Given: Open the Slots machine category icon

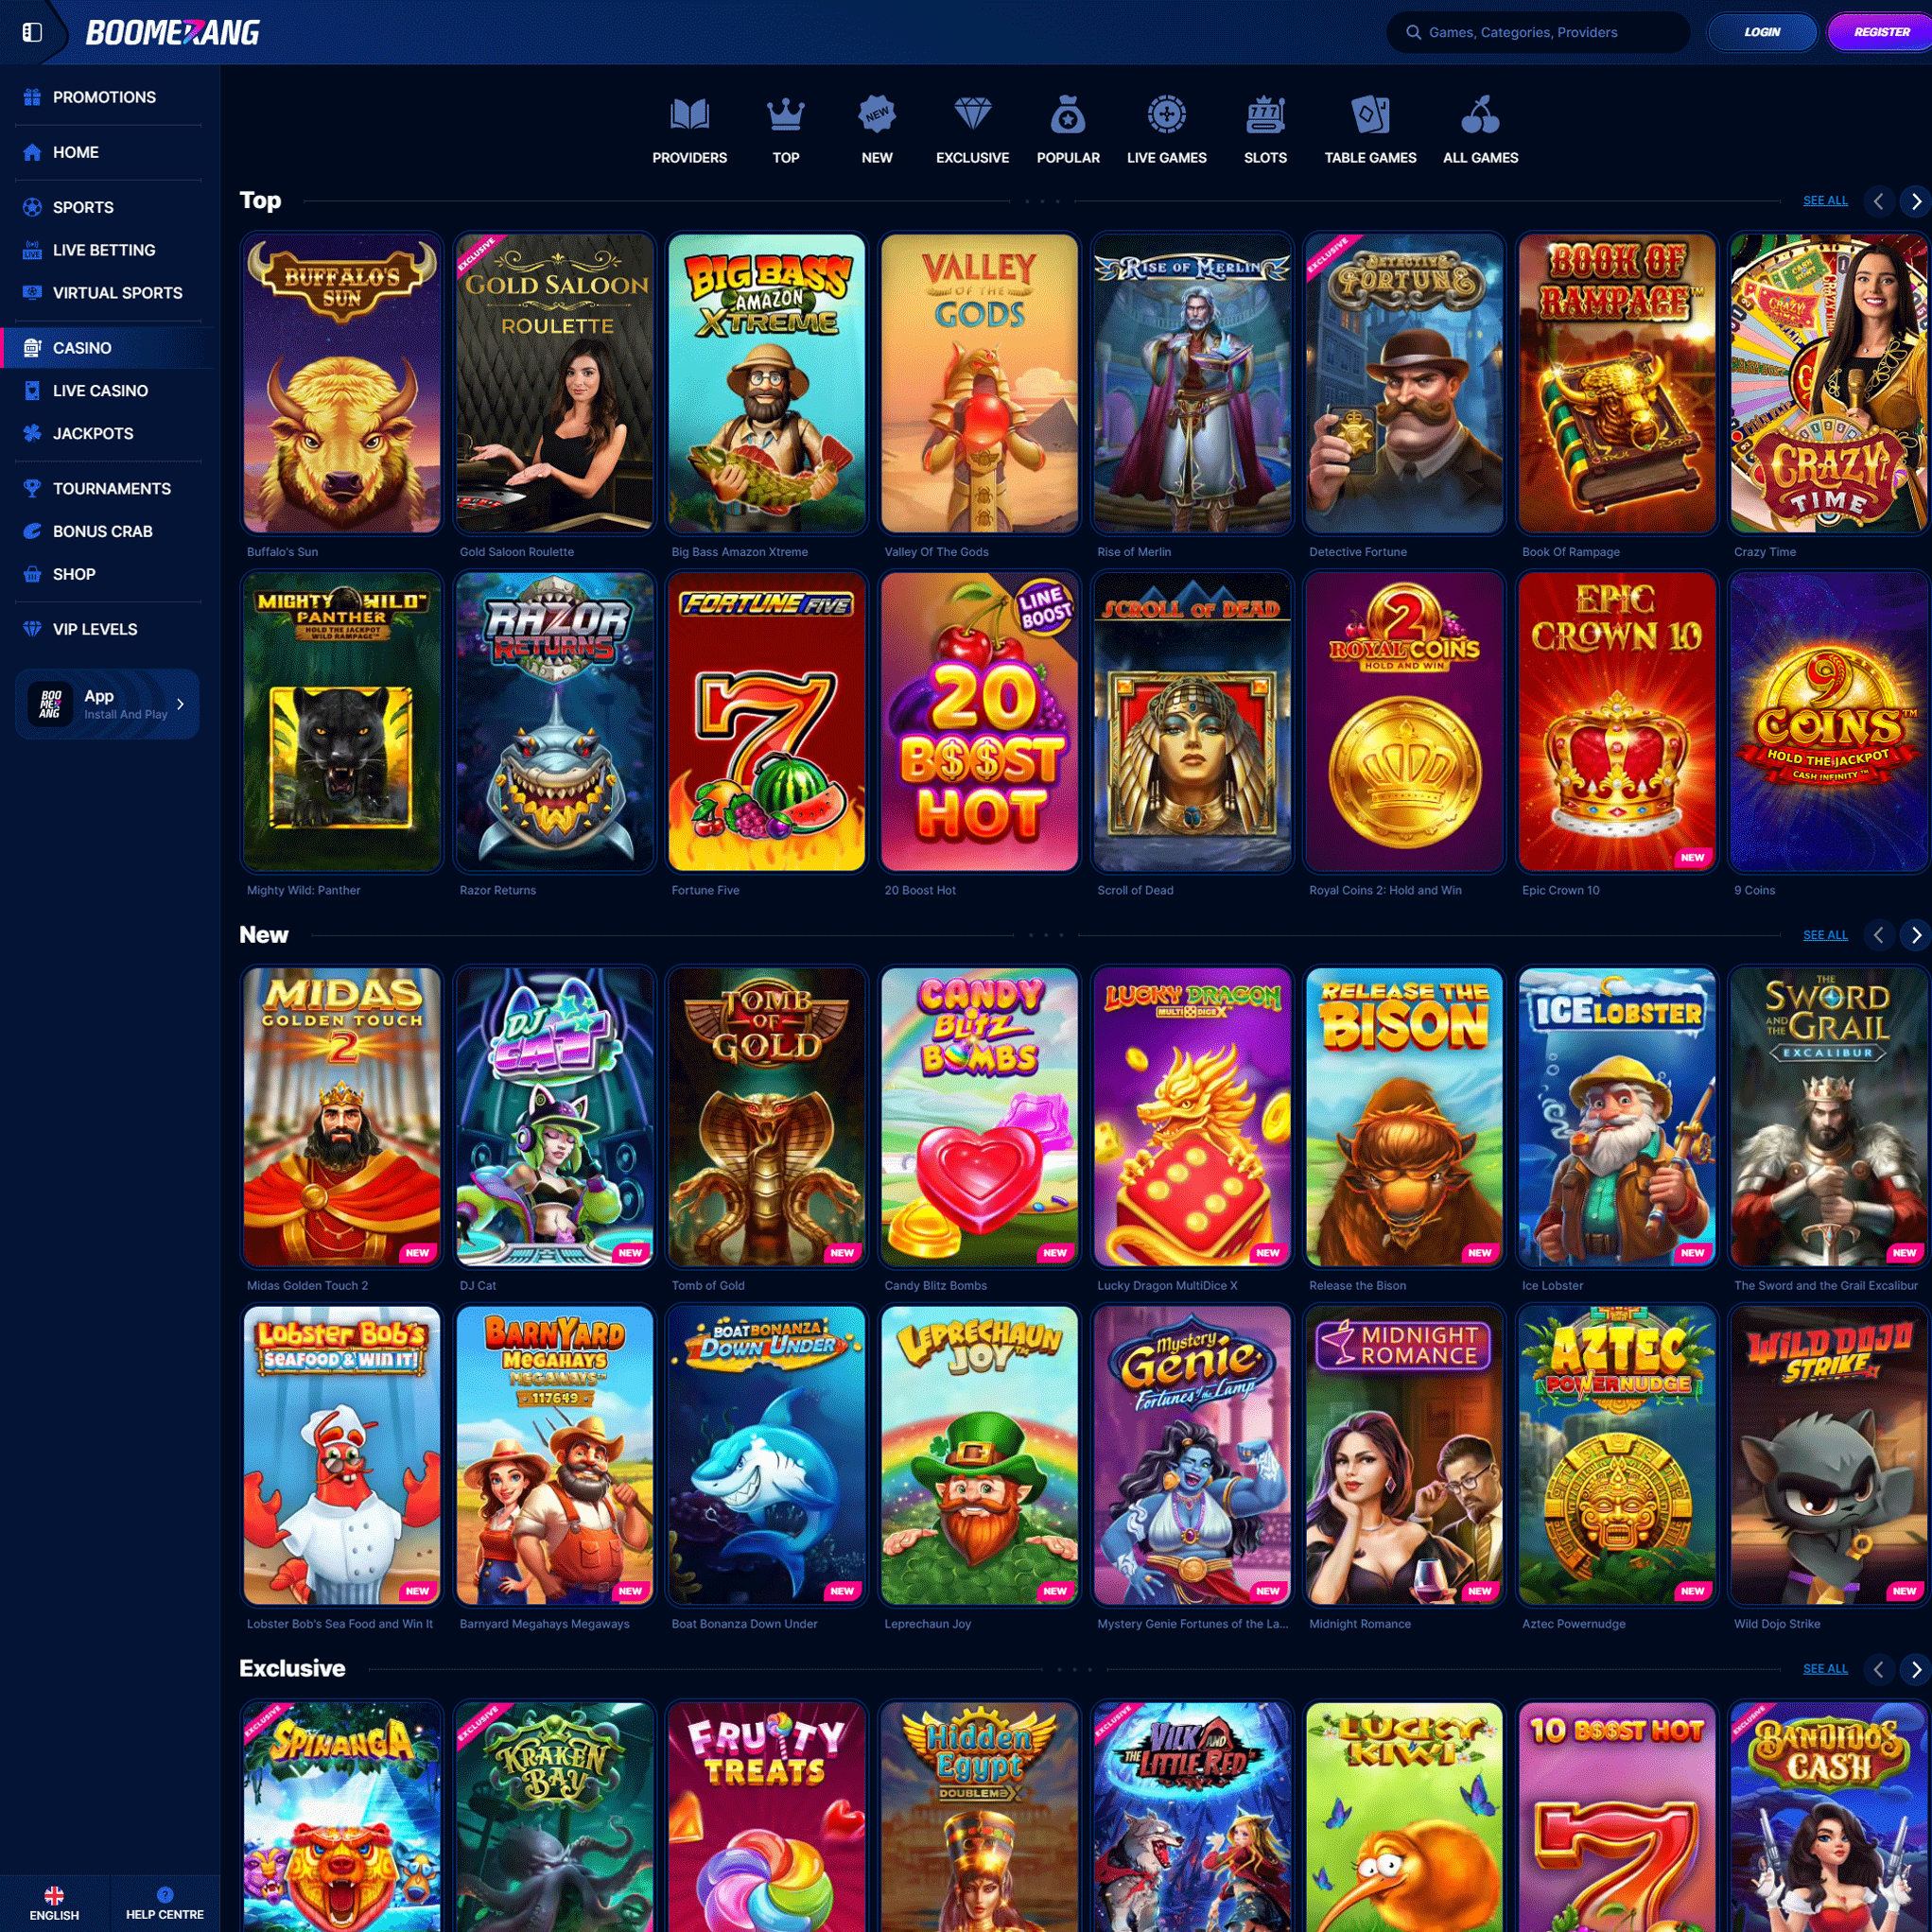Looking at the screenshot, I should tap(1265, 116).
